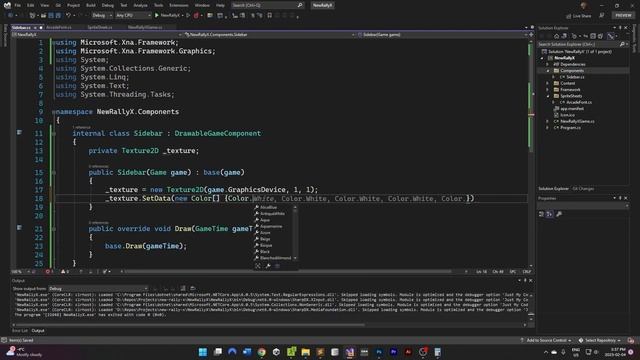The width and height of the screenshot is (640, 360).
Task: Click the green Start debugging arrow
Action: 157,16
